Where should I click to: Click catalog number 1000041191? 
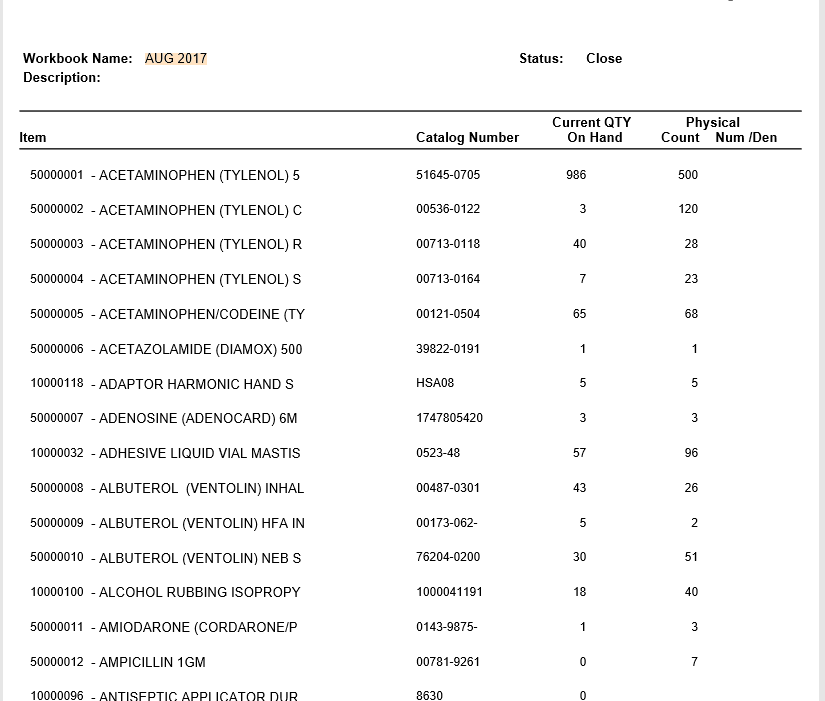(x=449, y=592)
